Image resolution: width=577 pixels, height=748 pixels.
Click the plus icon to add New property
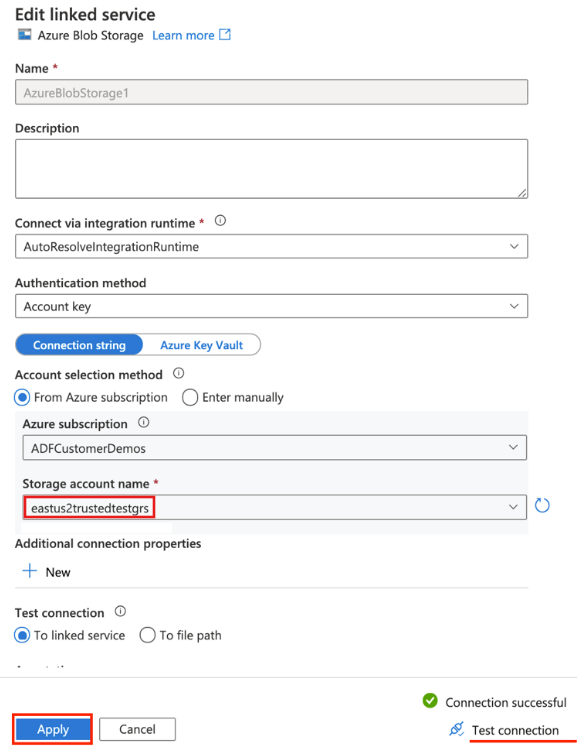point(30,571)
